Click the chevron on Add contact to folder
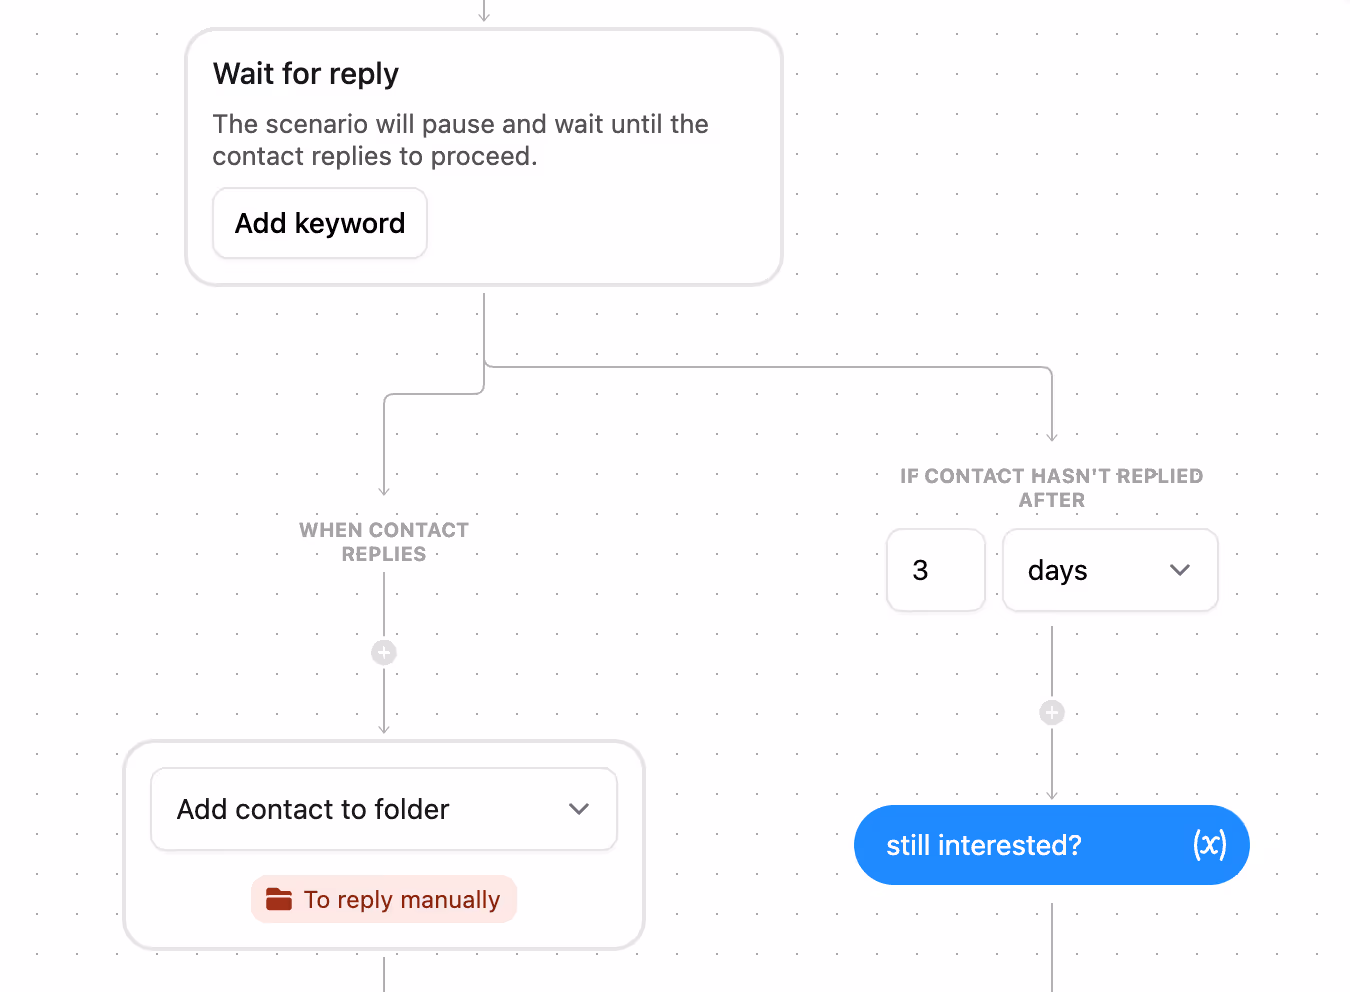This screenshot has height=992, width=1350. pyautogui.click(x=579, y=809)
